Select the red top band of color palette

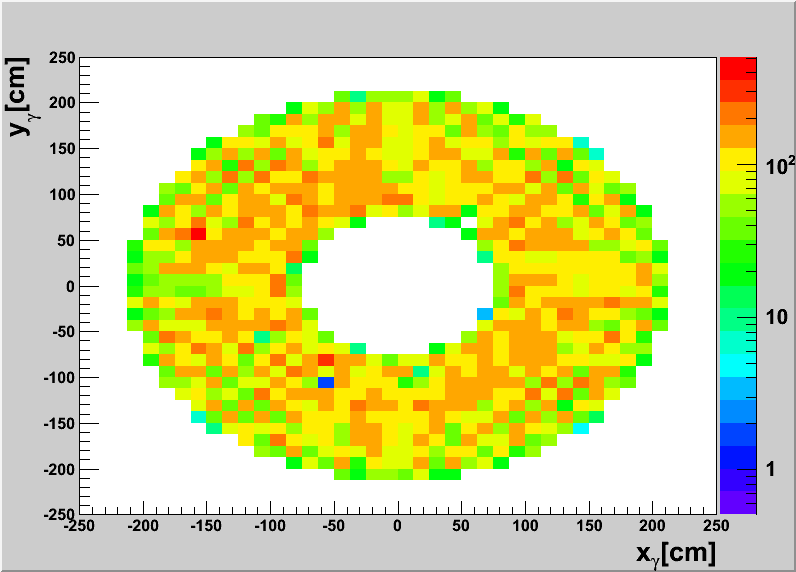point(738,69)
